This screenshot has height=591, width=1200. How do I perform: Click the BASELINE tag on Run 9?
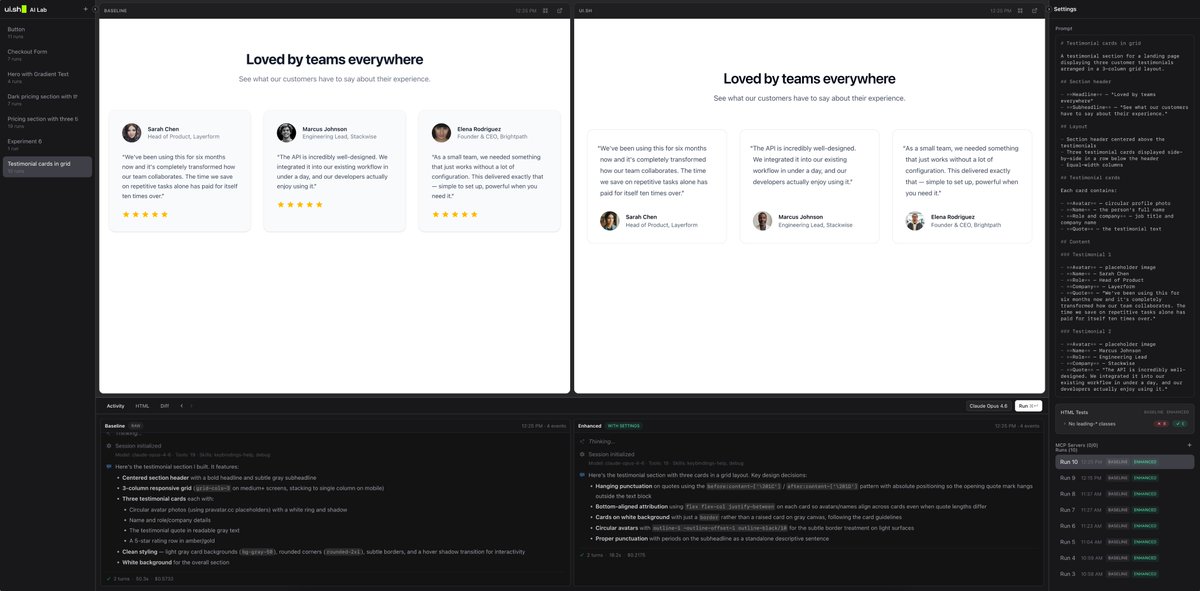click(1116, 478)
